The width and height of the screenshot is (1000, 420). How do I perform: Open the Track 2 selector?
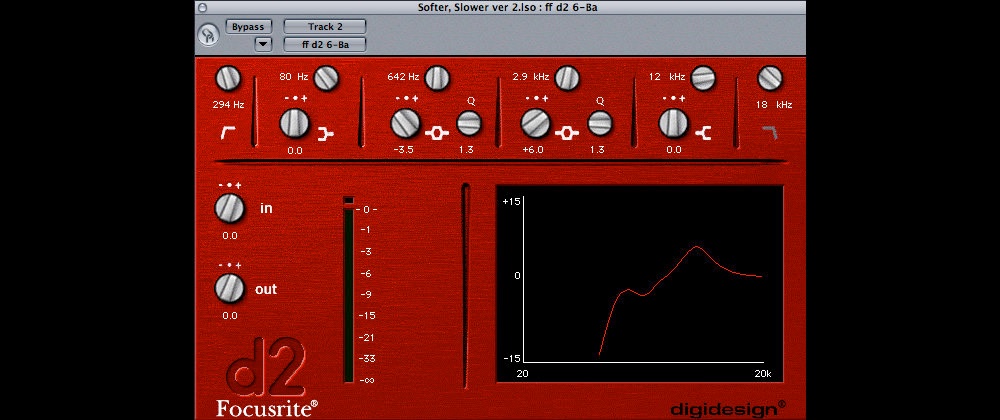325,26
